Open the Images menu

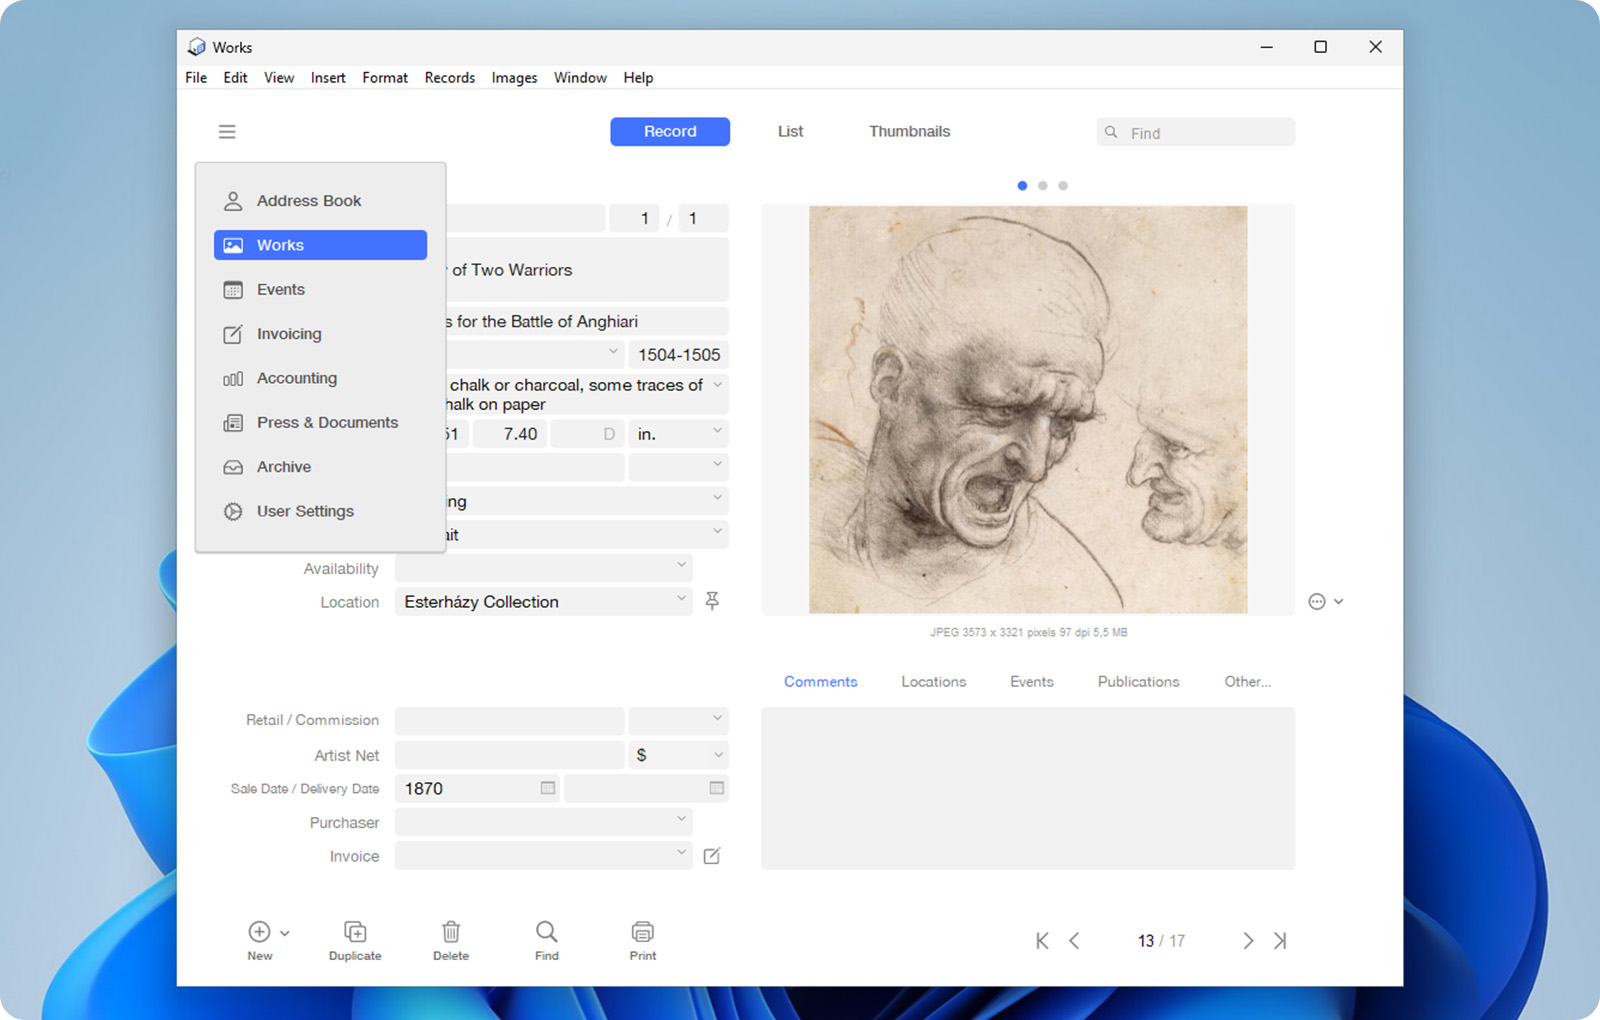[x=514, y=78]
